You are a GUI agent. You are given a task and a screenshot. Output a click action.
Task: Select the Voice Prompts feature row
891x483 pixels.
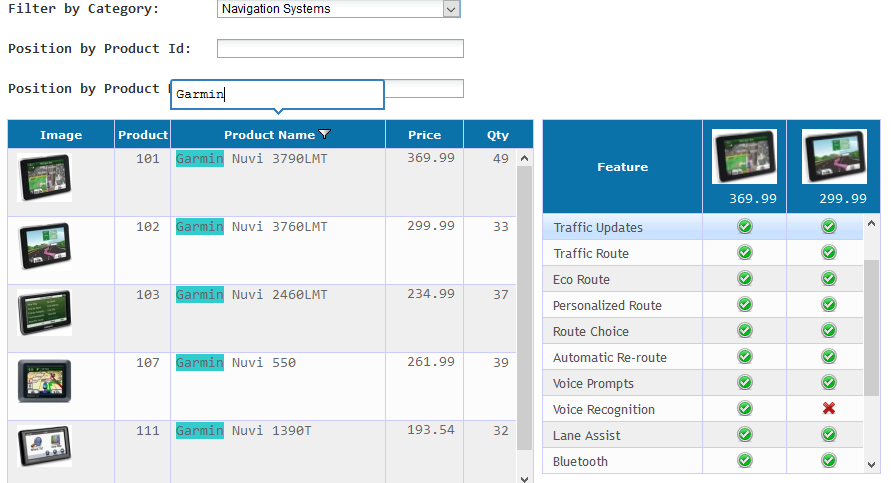[703, 384]
